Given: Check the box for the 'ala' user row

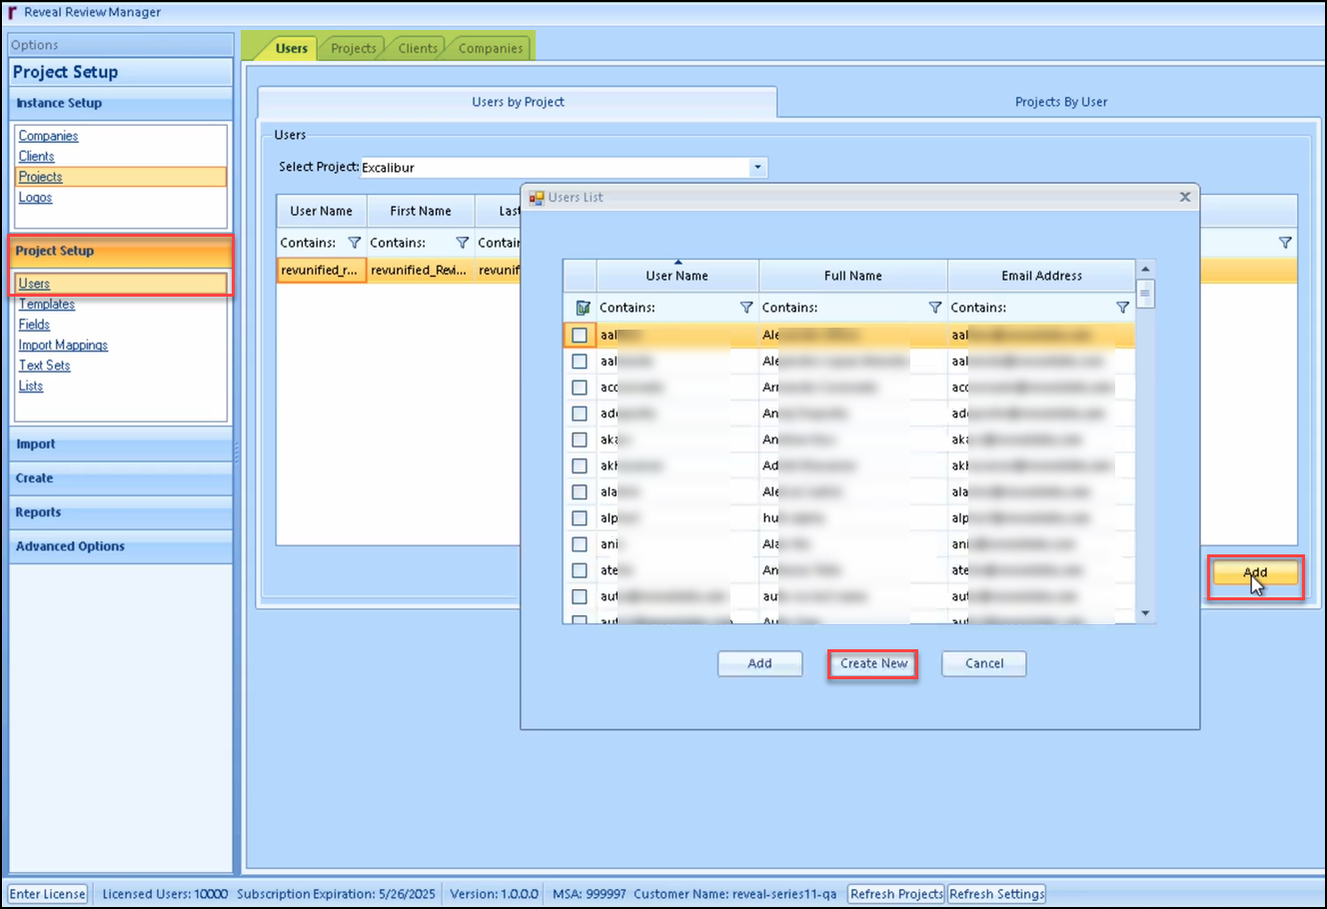Looking at the screenshot, I should coord(579,491).
